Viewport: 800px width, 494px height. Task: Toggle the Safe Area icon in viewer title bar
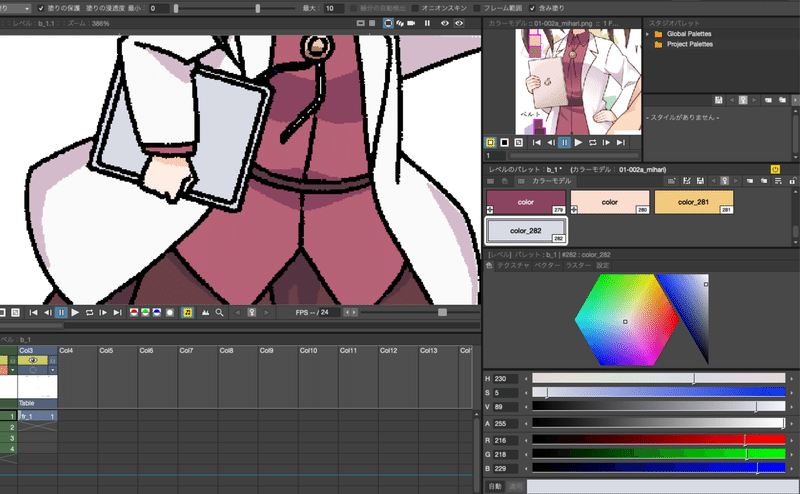point(361,23)
